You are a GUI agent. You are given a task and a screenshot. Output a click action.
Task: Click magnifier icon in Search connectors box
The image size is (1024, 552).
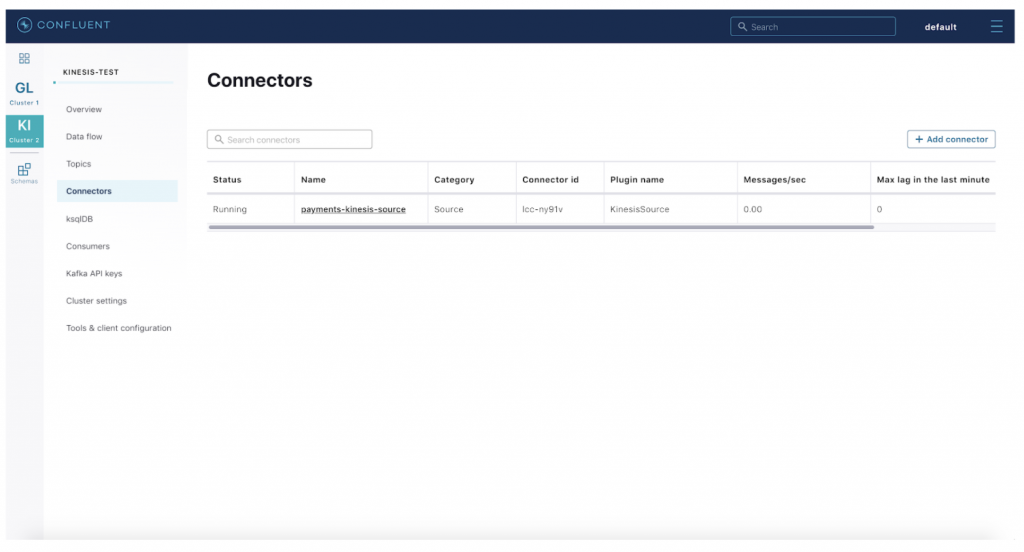(x=219, y=139)
